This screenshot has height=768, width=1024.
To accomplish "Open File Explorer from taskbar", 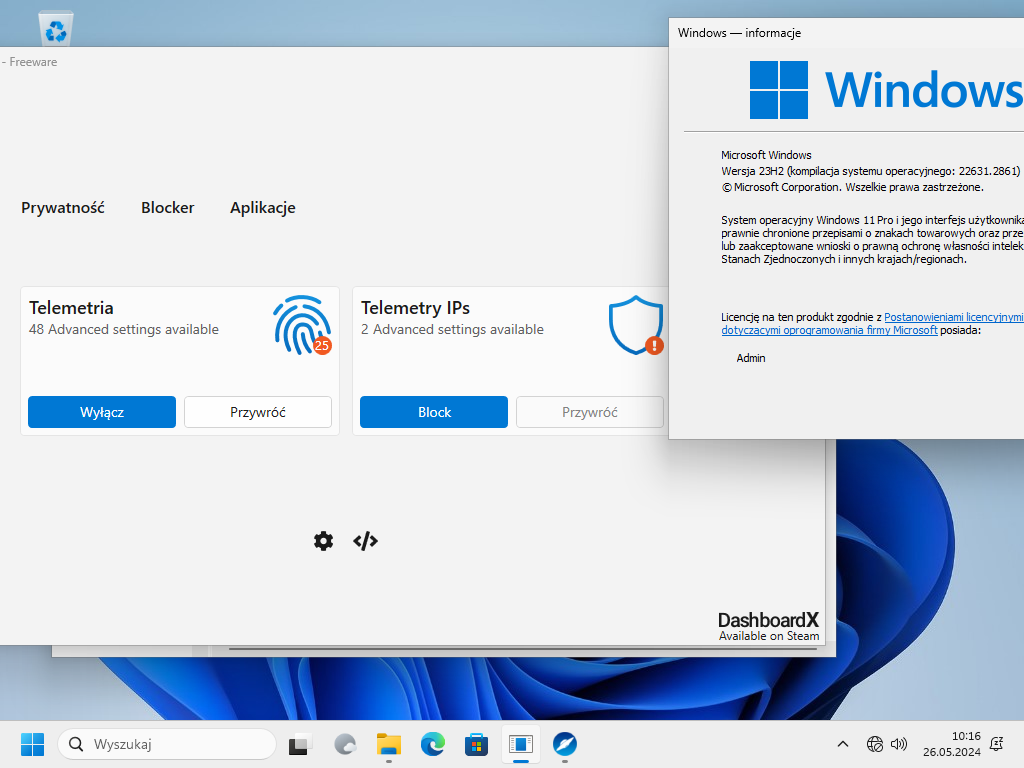I will (389, 744).
